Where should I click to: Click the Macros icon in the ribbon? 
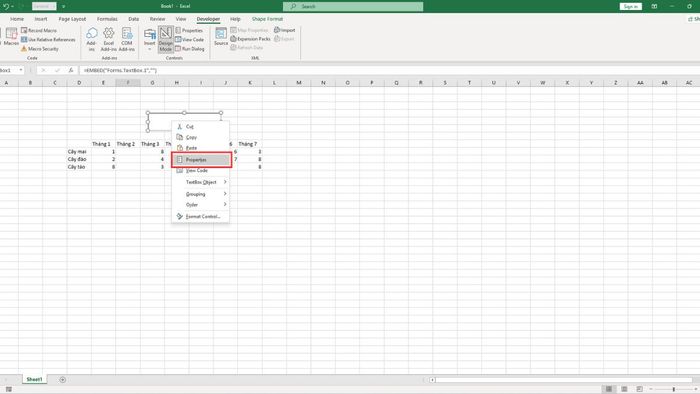coord(11,36)
